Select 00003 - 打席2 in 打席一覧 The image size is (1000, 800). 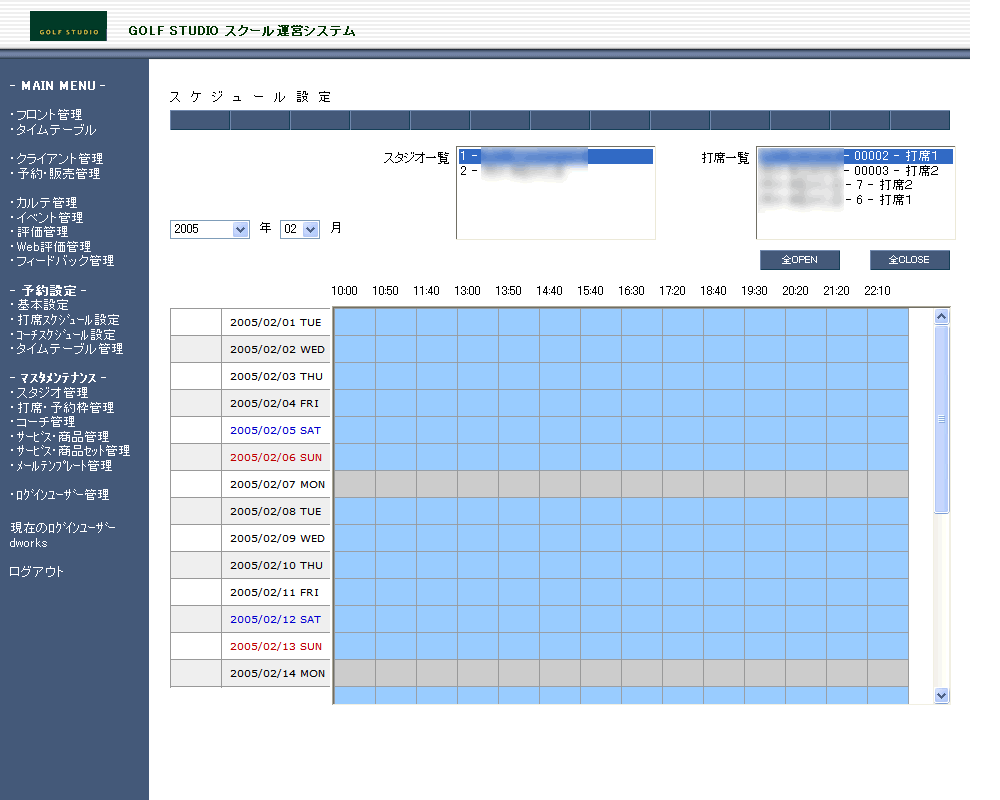point(855,170)
